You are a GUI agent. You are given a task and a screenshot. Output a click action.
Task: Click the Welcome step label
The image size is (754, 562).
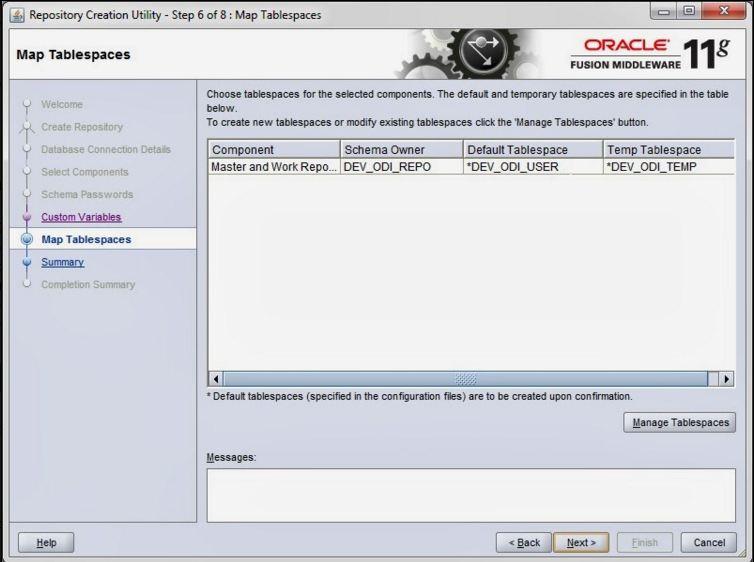[62, 104]
